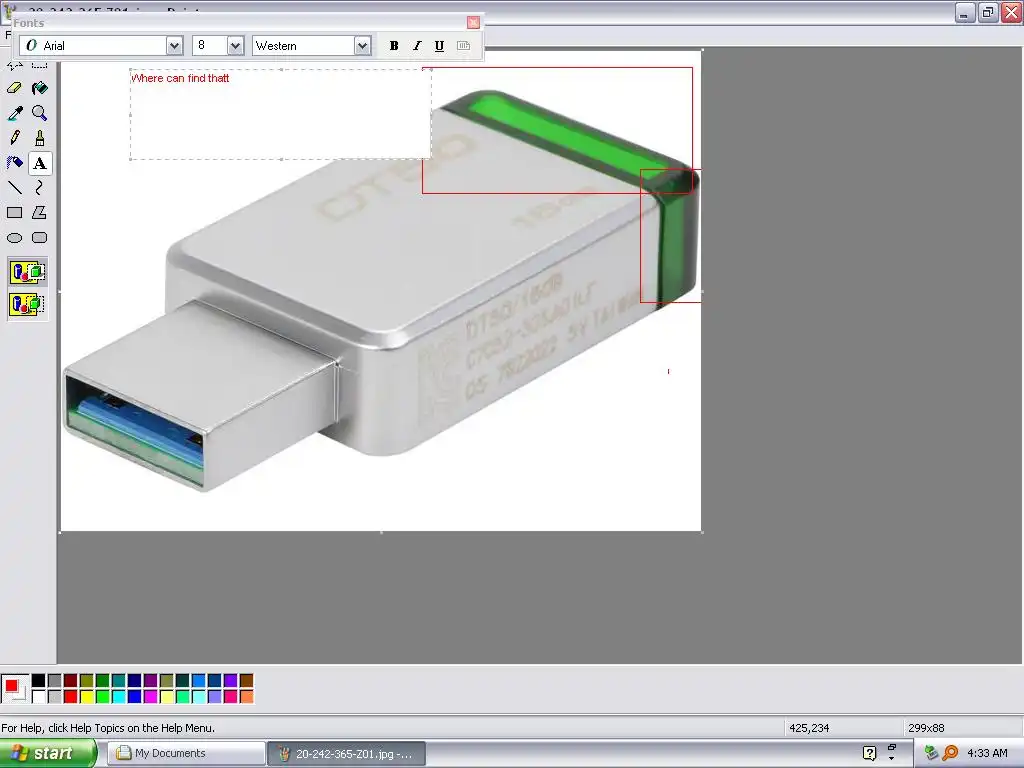Select the Curve tool
This screenshot has width=1024, height=768.
point(40,187)
